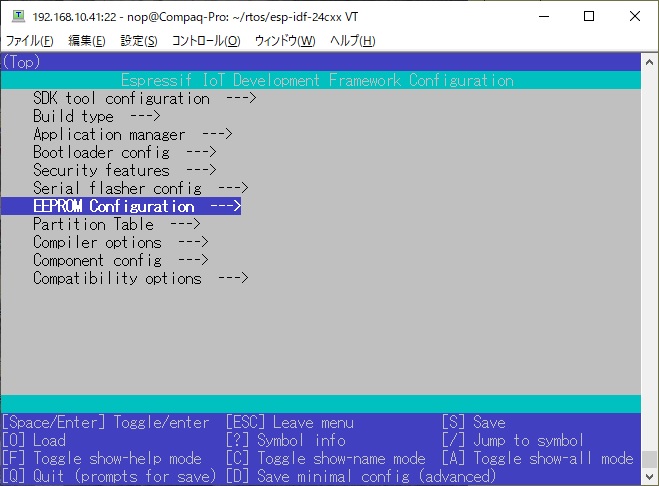Close the Tera Term window
The width and height of the screenshot is (659, 486).
[635, 16]
